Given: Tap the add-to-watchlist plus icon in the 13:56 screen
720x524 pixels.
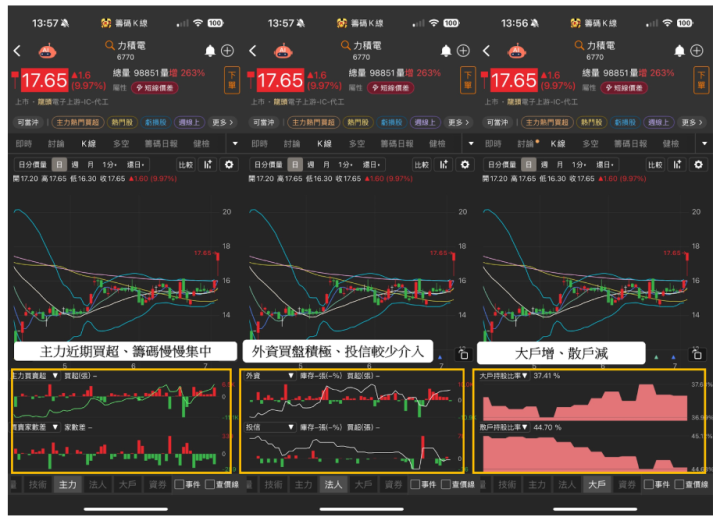Looking at the screenshot, I should click(x=697, y=51).
